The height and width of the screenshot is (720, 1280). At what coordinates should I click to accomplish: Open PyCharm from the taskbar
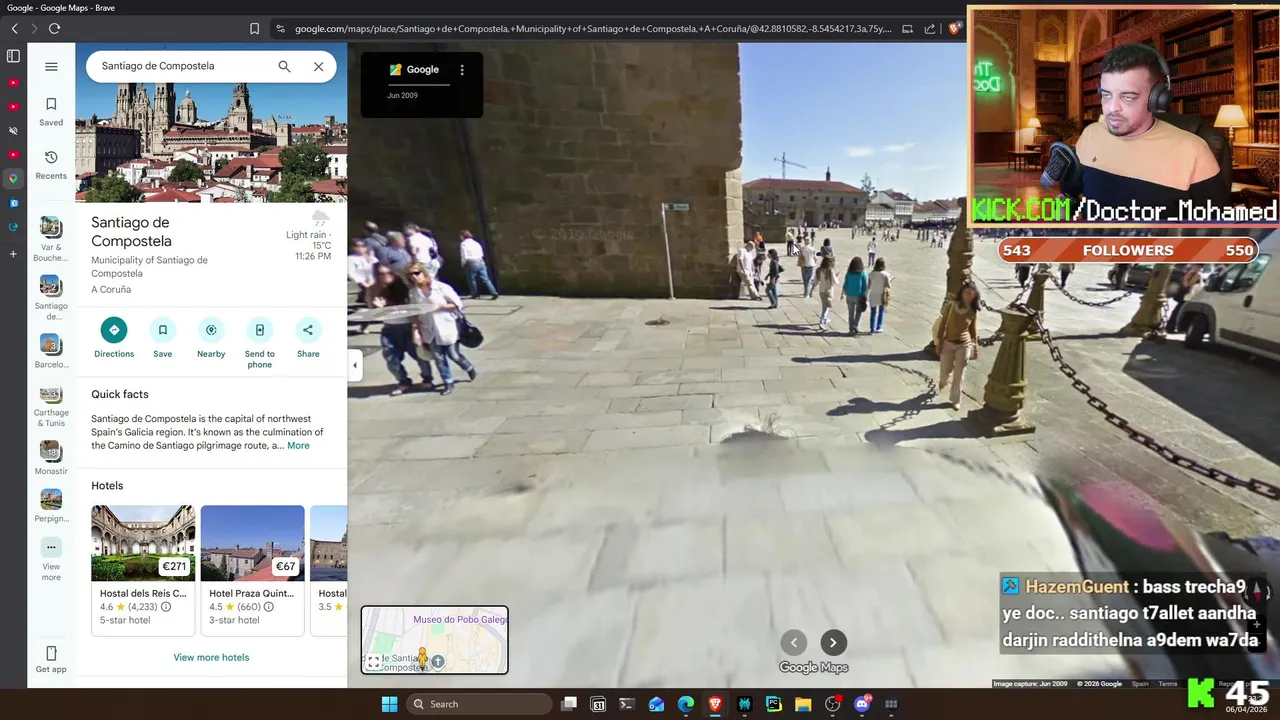(773, 704)
